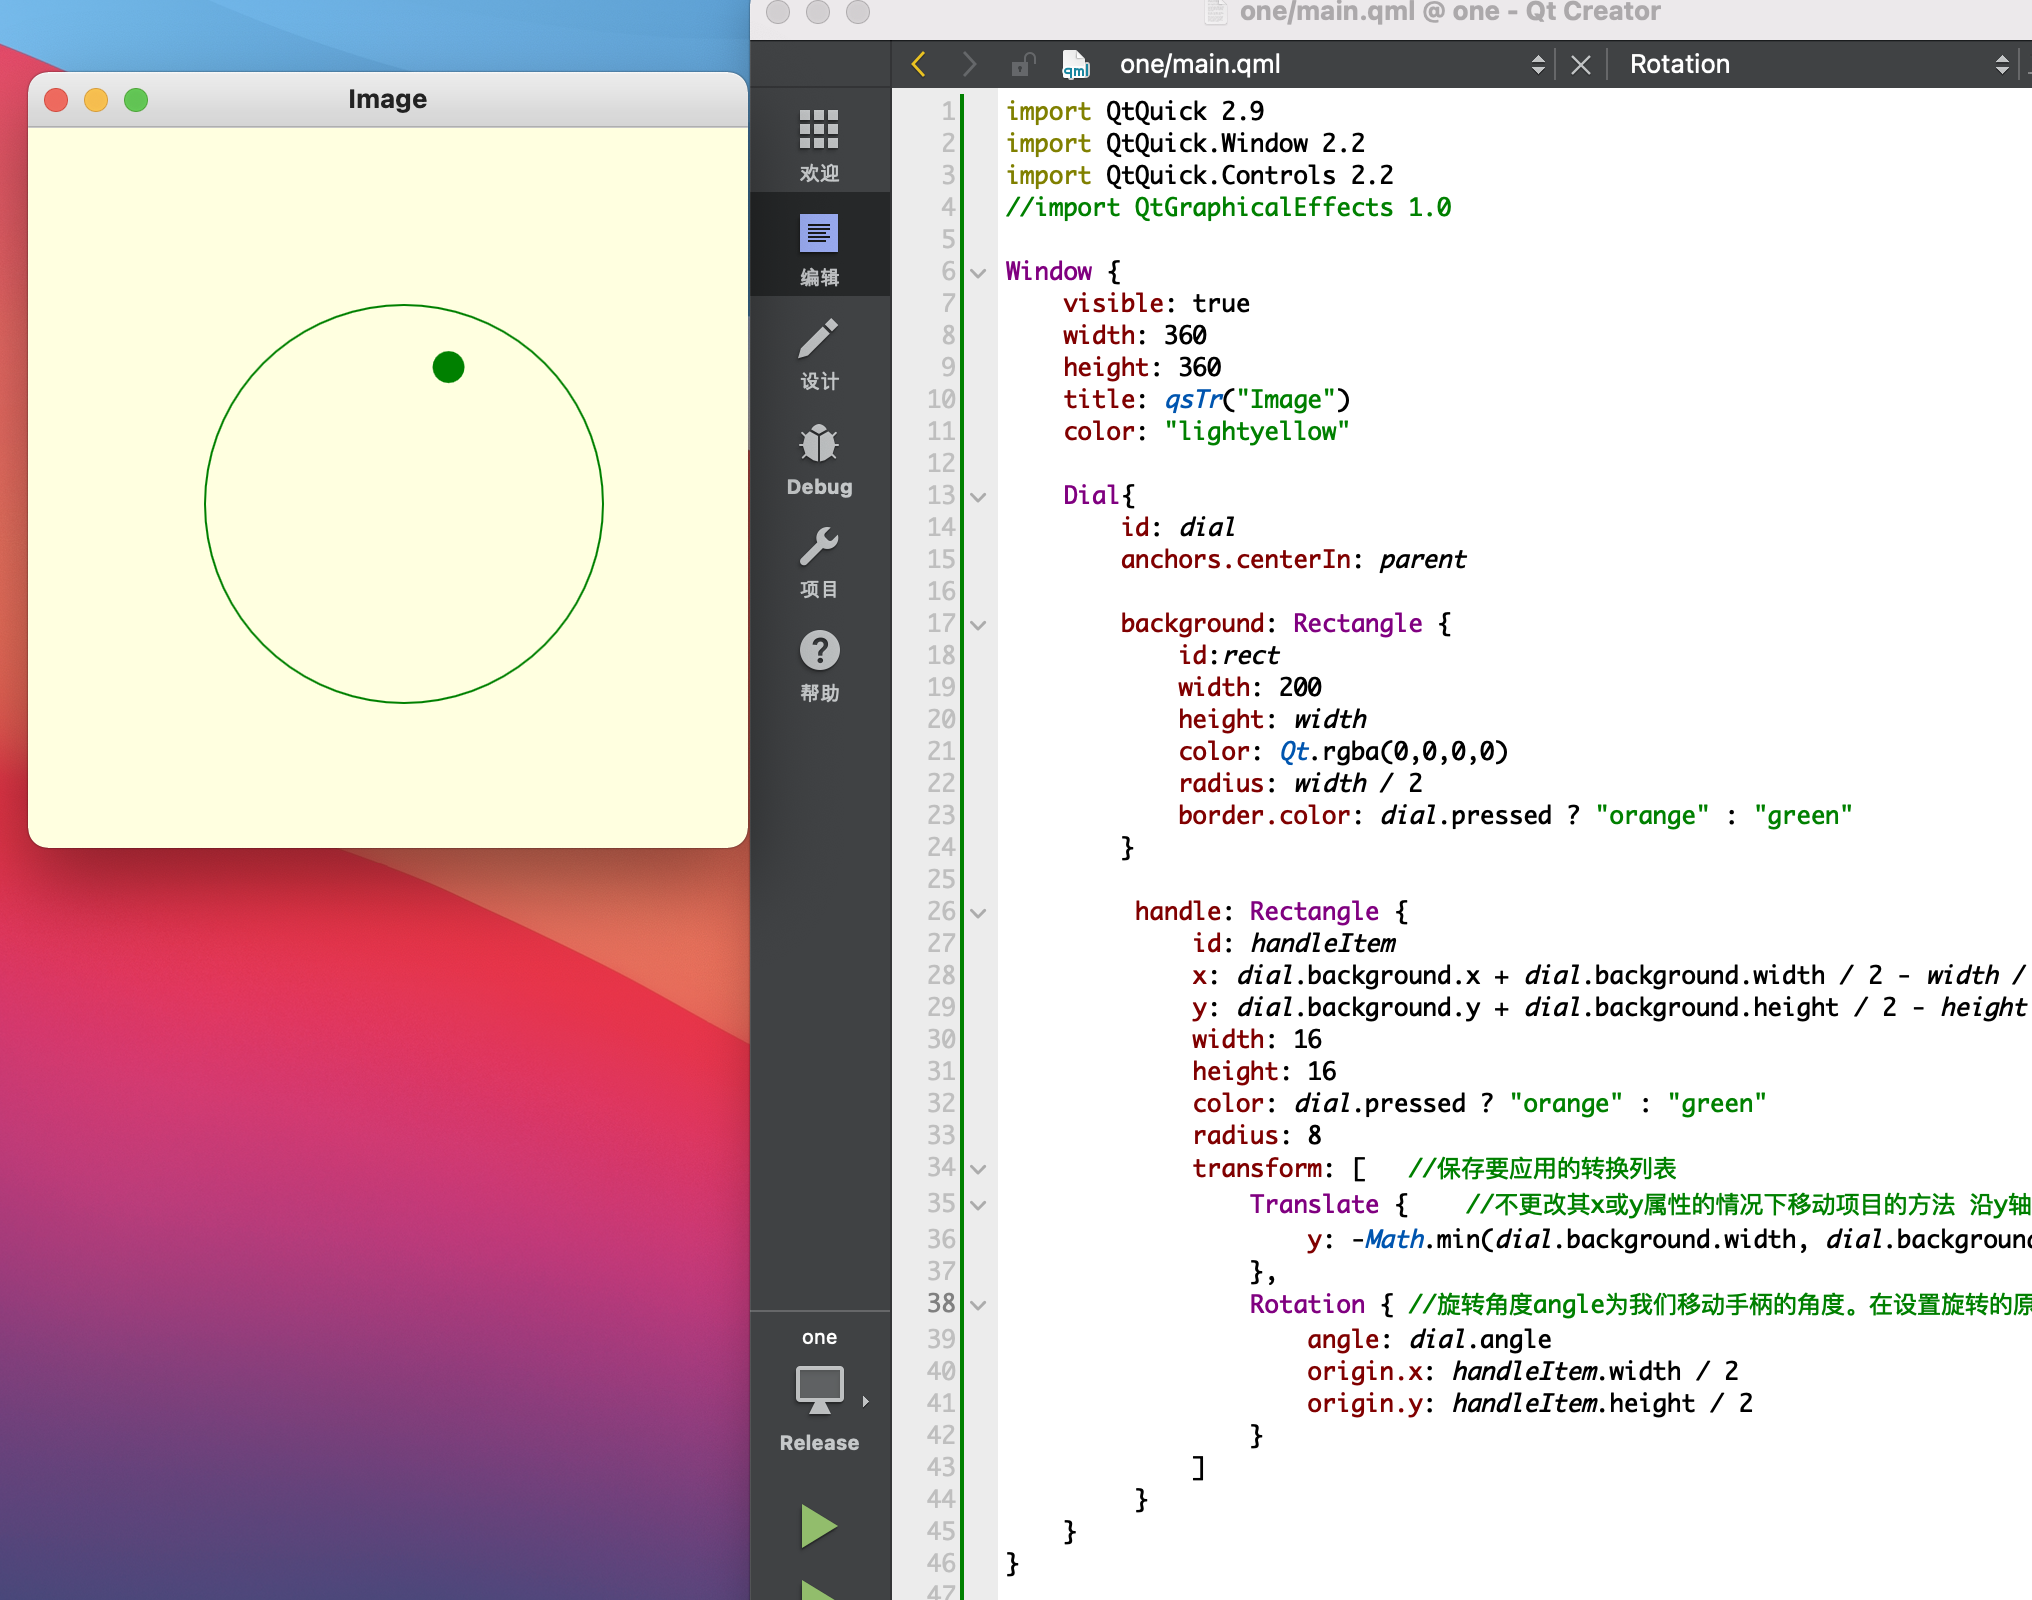Click the green Run button
Image resolution: width=2032 pixels, height=1600 pixels.
[819, 1526]
